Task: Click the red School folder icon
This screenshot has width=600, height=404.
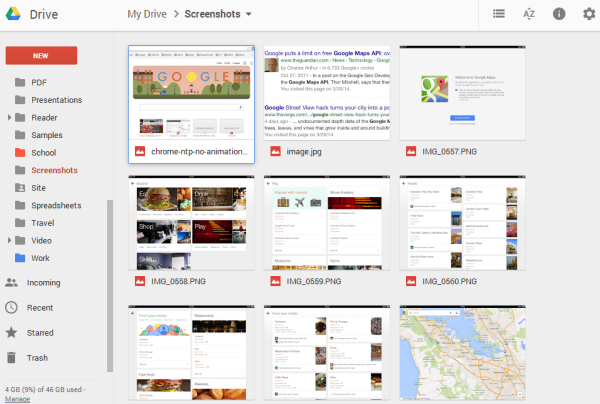Action: [20, 153]
